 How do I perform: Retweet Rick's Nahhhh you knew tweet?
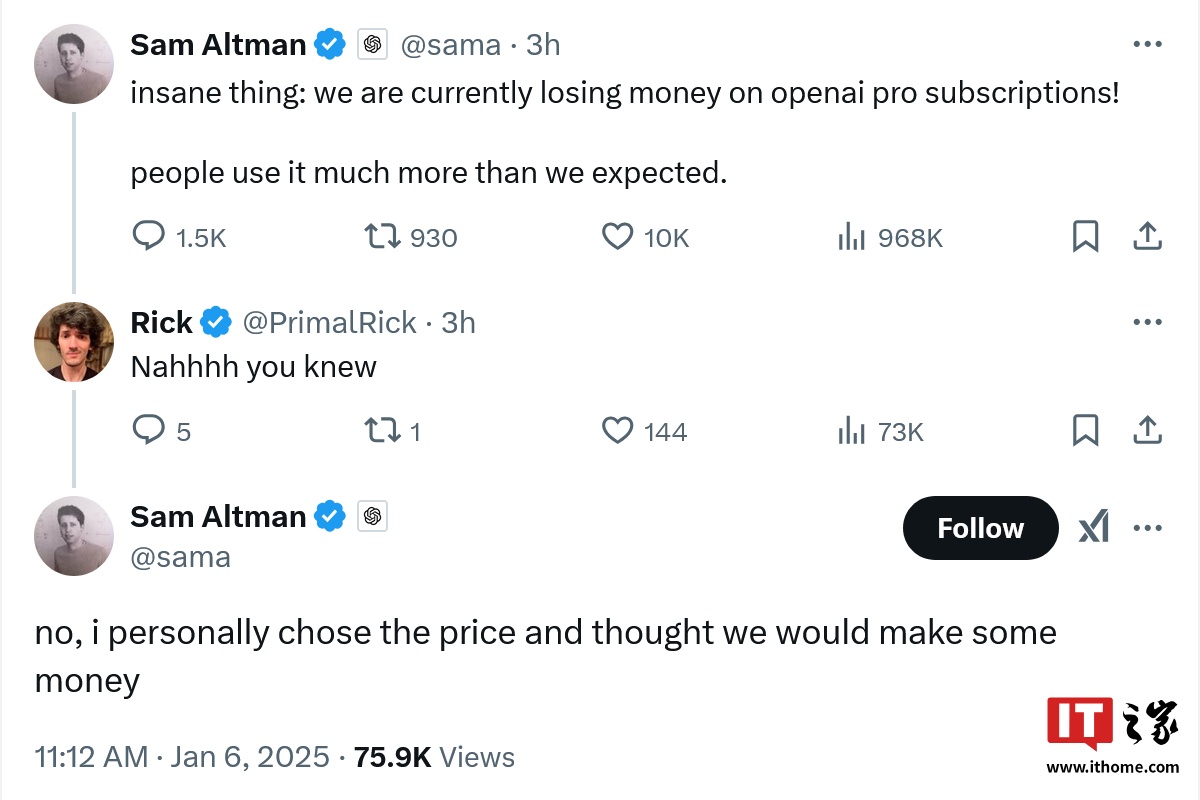pyautogui.click(x=381, y=431)
